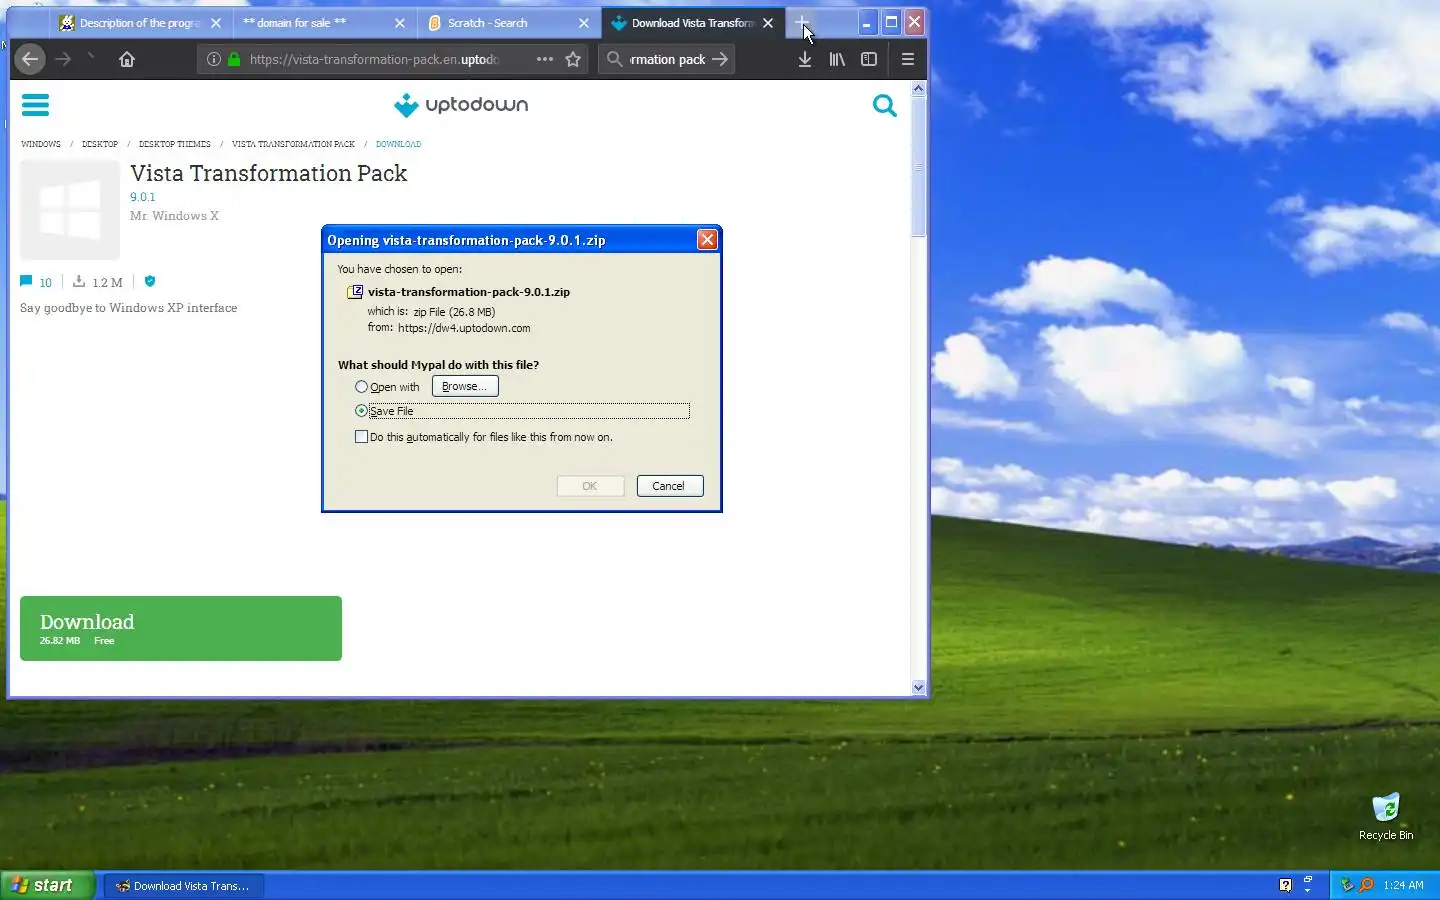Open the library icon in the toolbar
1440x900 pixels.
[837, 59]
